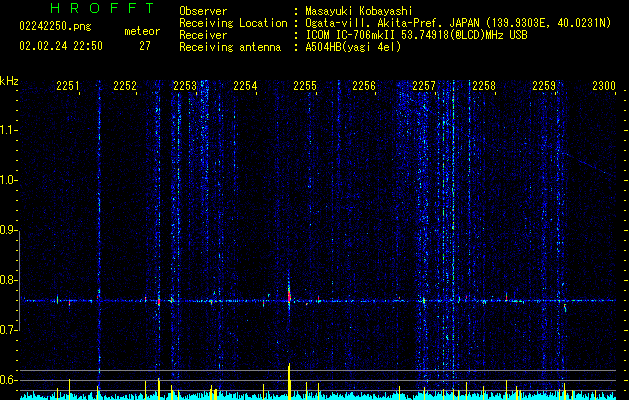
Task: Click the 2255 time marker
Action: tap(305, 86)
